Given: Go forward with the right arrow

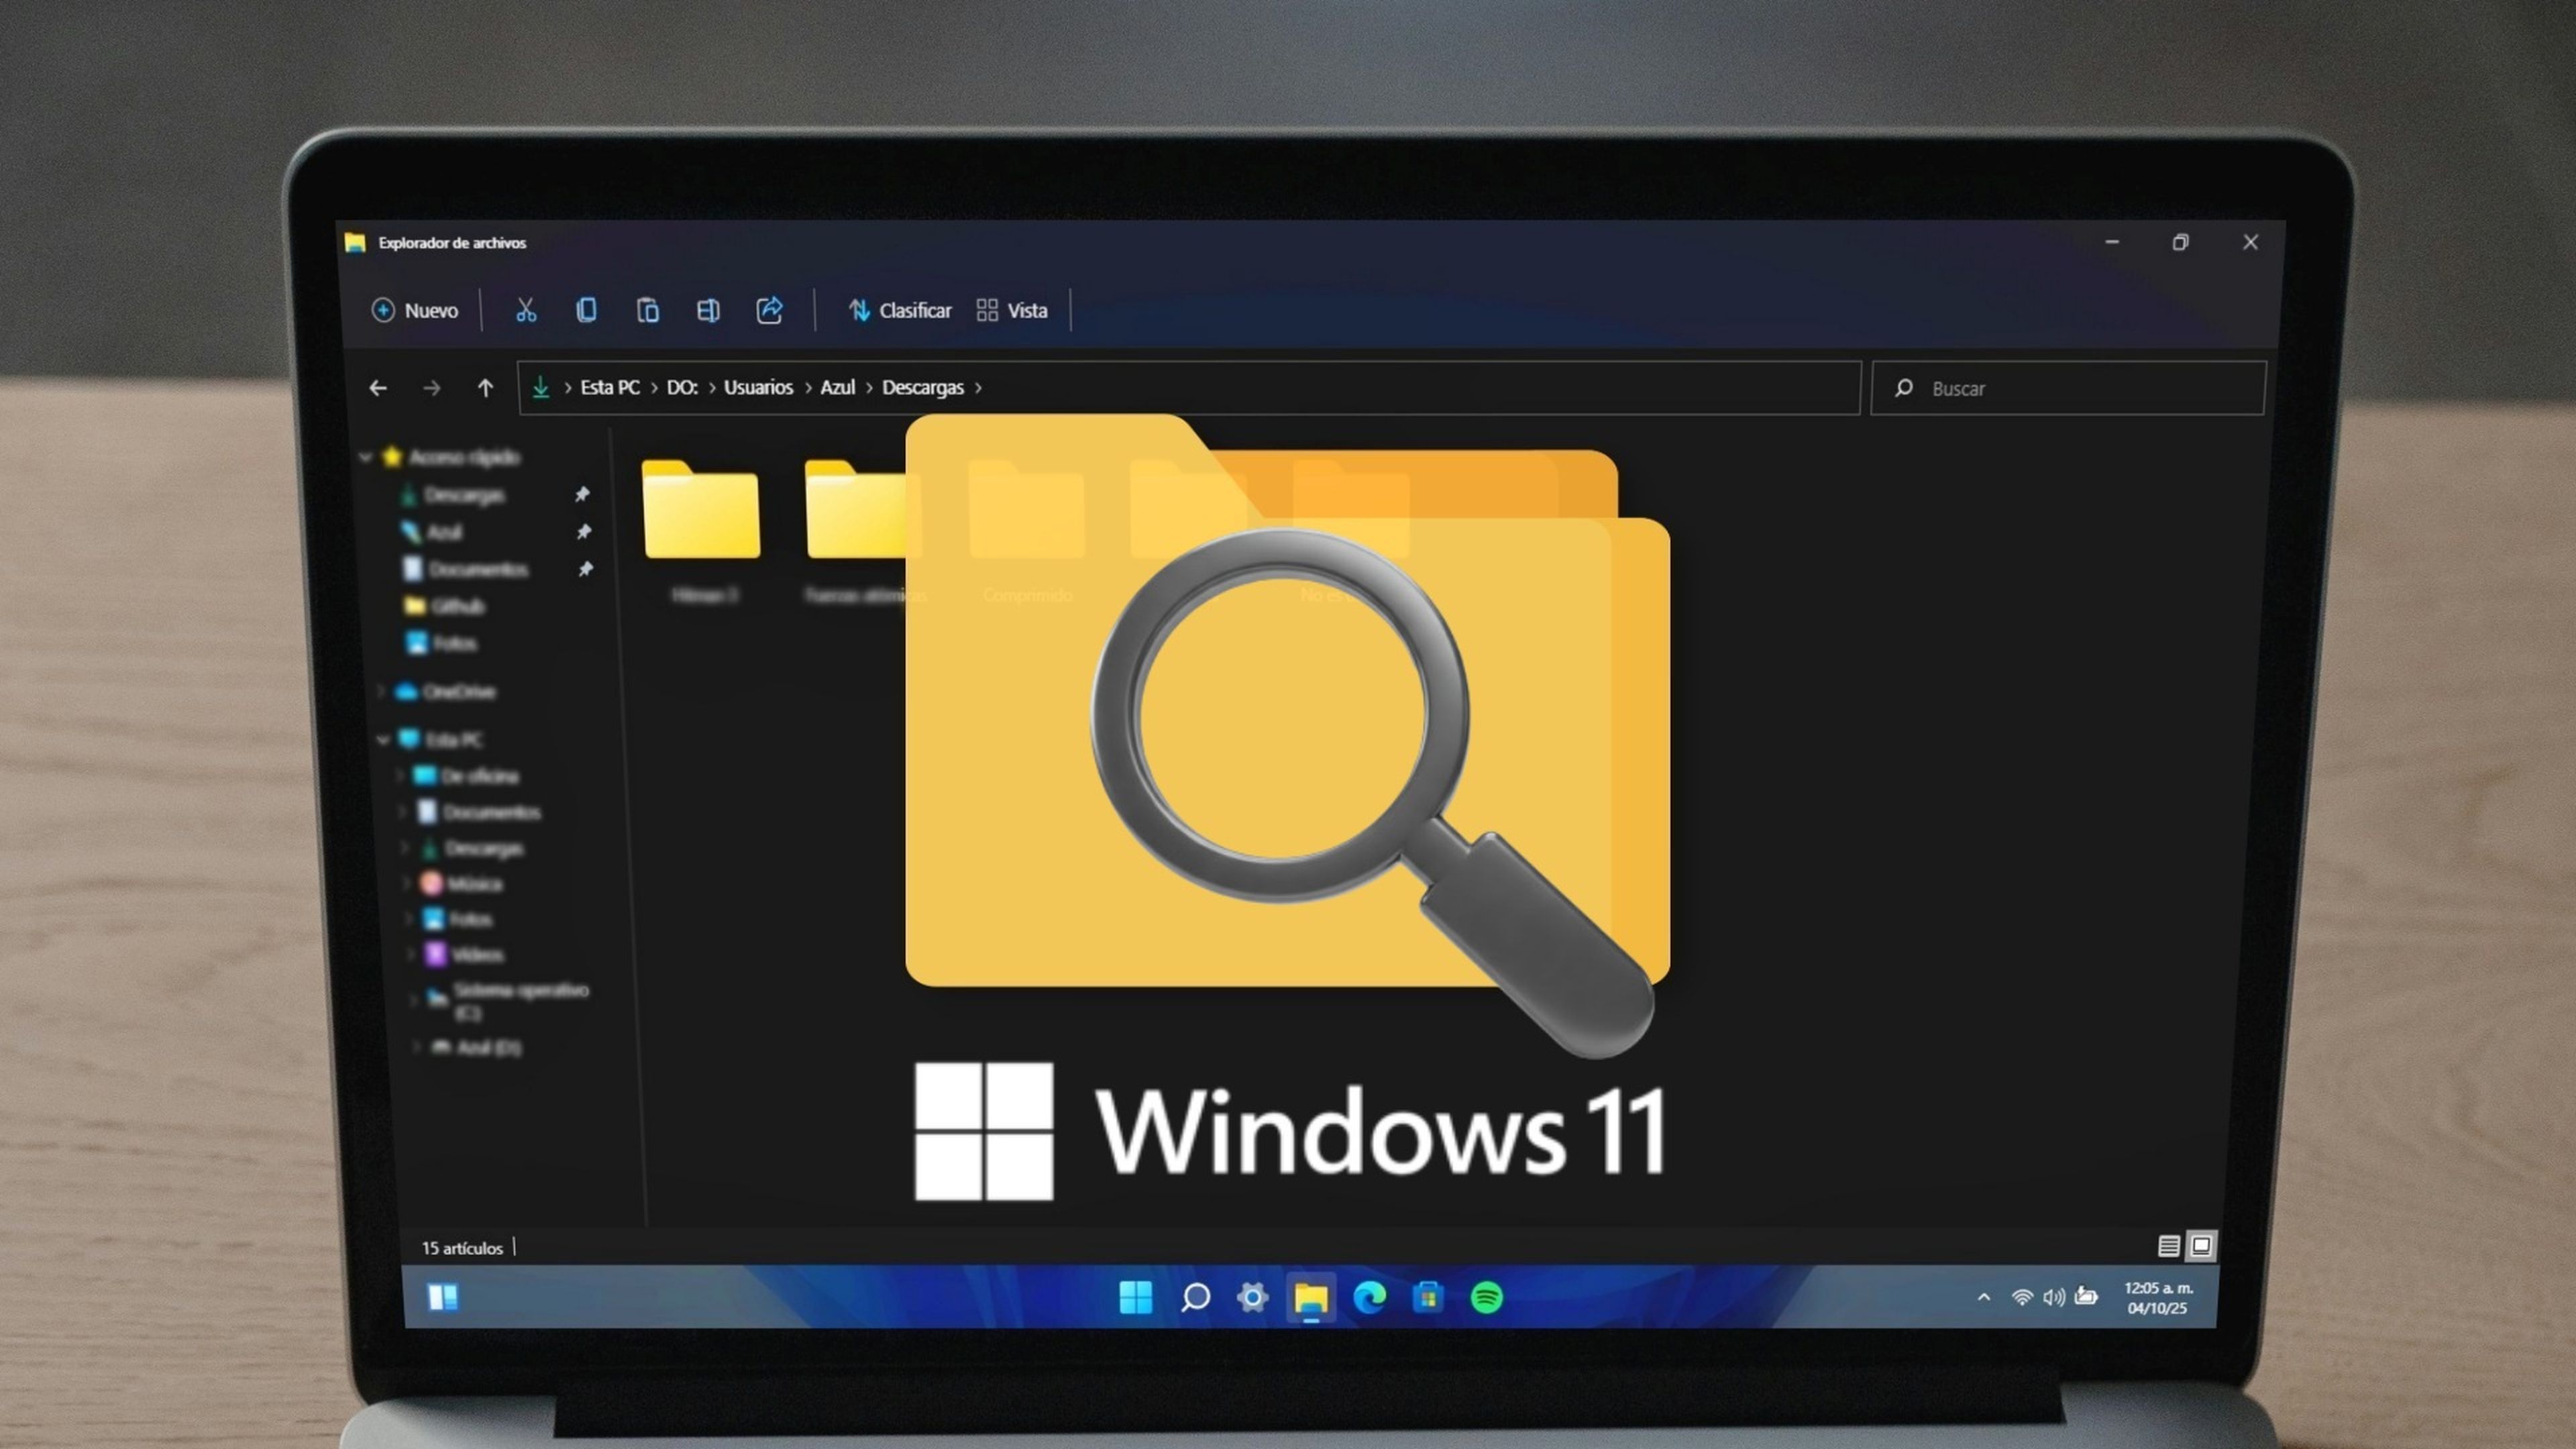Looking at the screenshot, I should 431,388.
